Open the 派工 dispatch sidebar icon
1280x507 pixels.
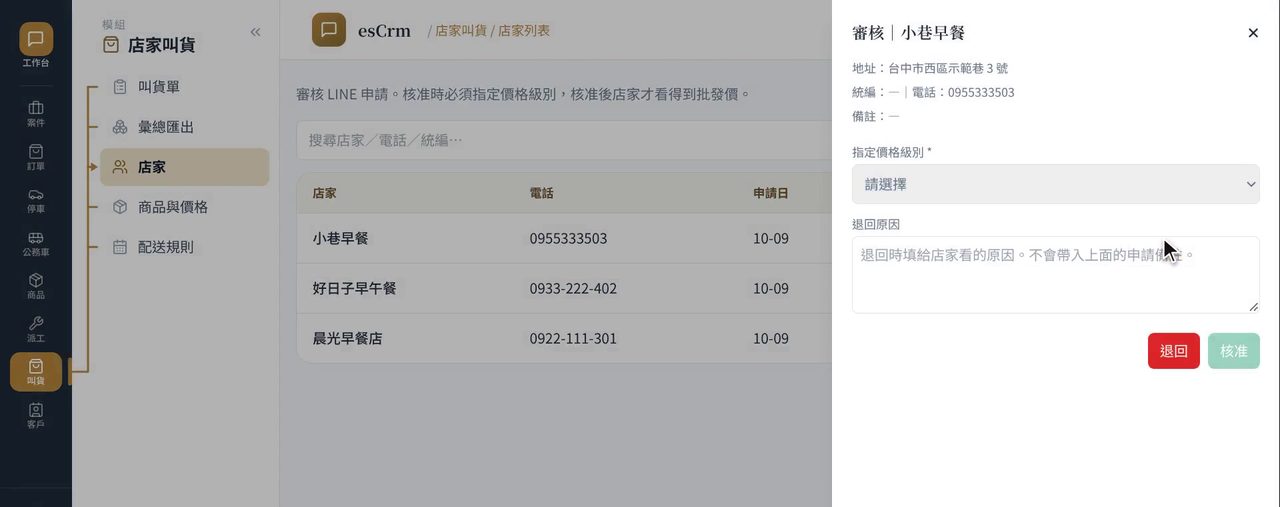point(36,329)
